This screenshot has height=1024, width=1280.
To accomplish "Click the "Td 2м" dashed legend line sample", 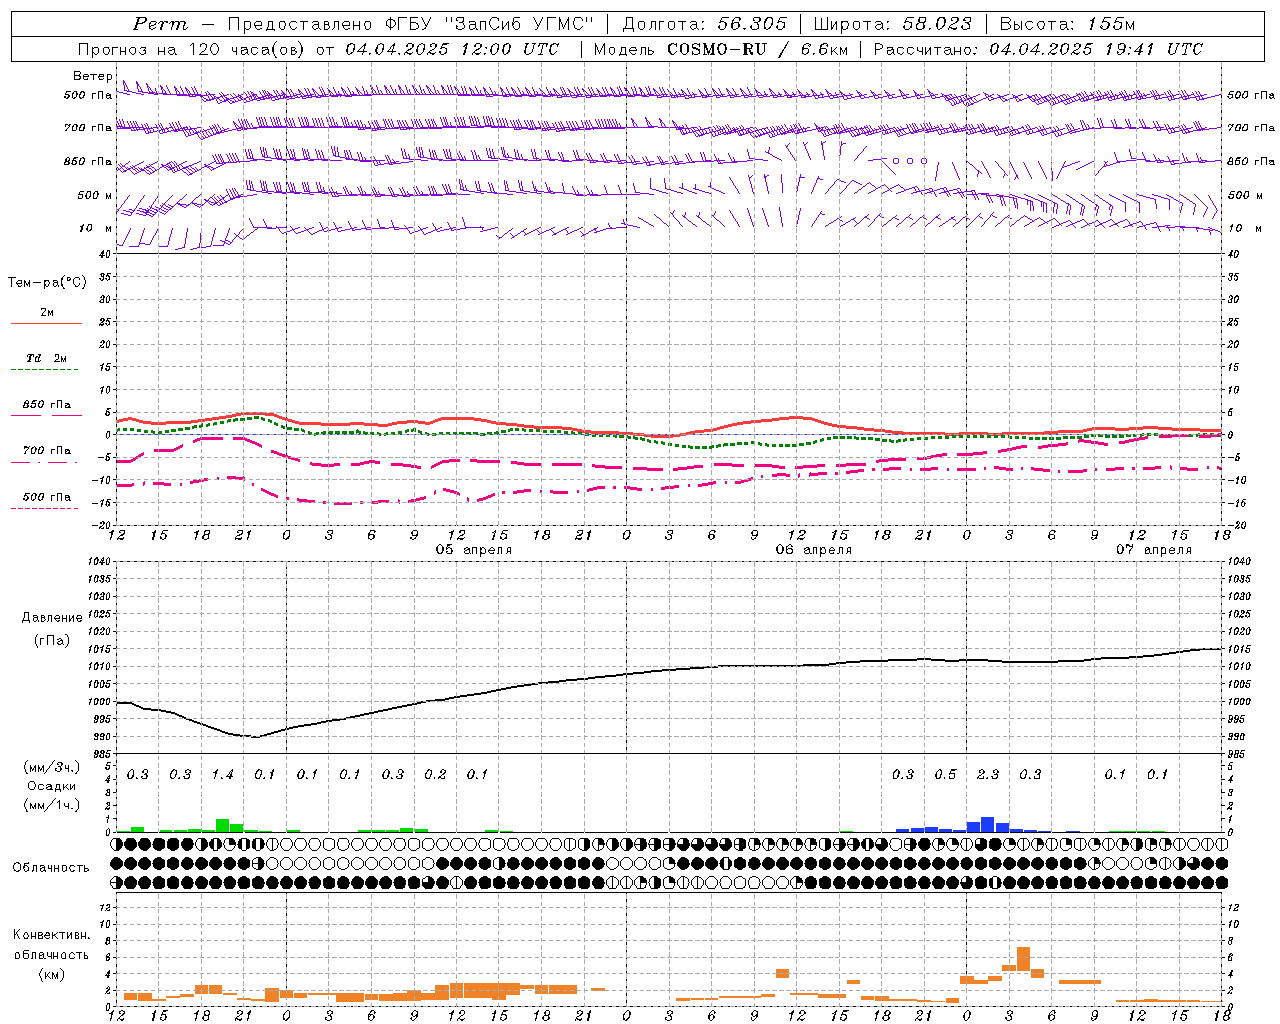I will pyautogui.click(x=44, y=369).
